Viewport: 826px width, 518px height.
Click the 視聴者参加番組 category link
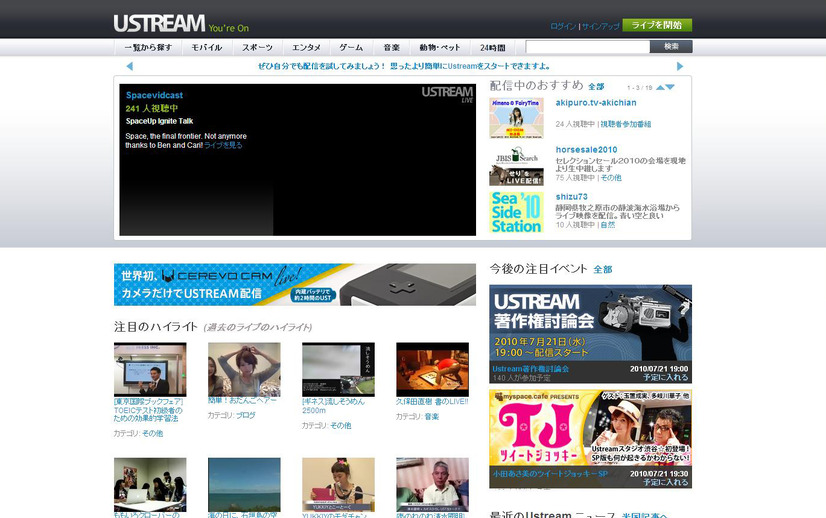pyautogui.click(x=626, y=124)
